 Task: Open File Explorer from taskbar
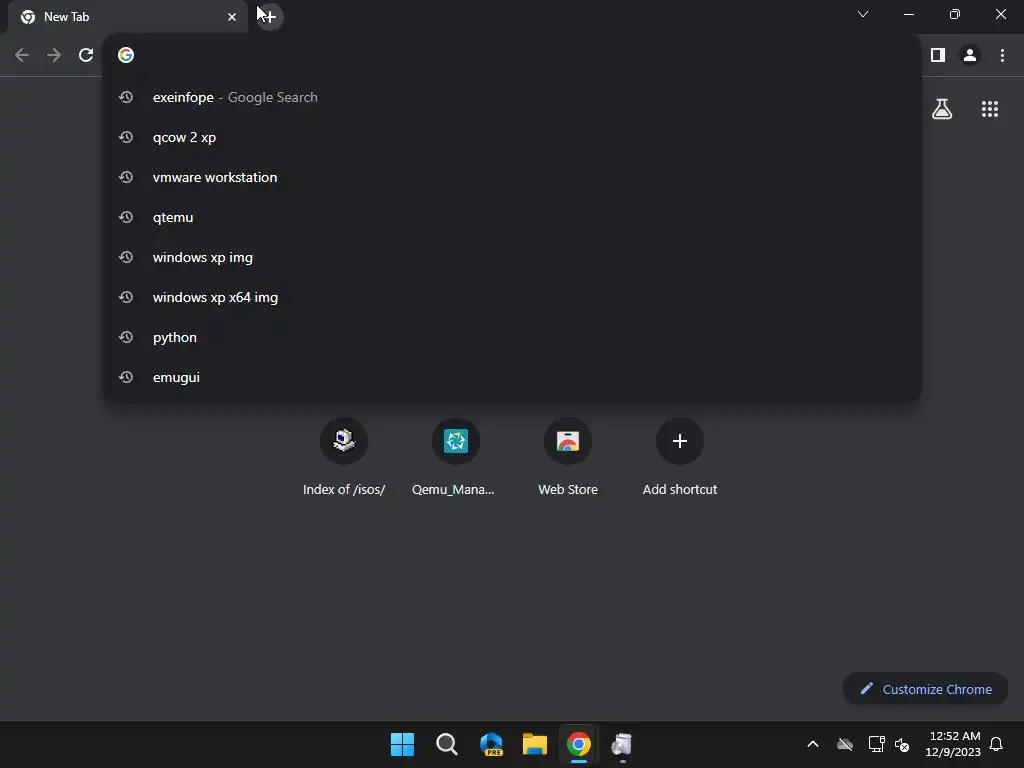click(535, 744)
